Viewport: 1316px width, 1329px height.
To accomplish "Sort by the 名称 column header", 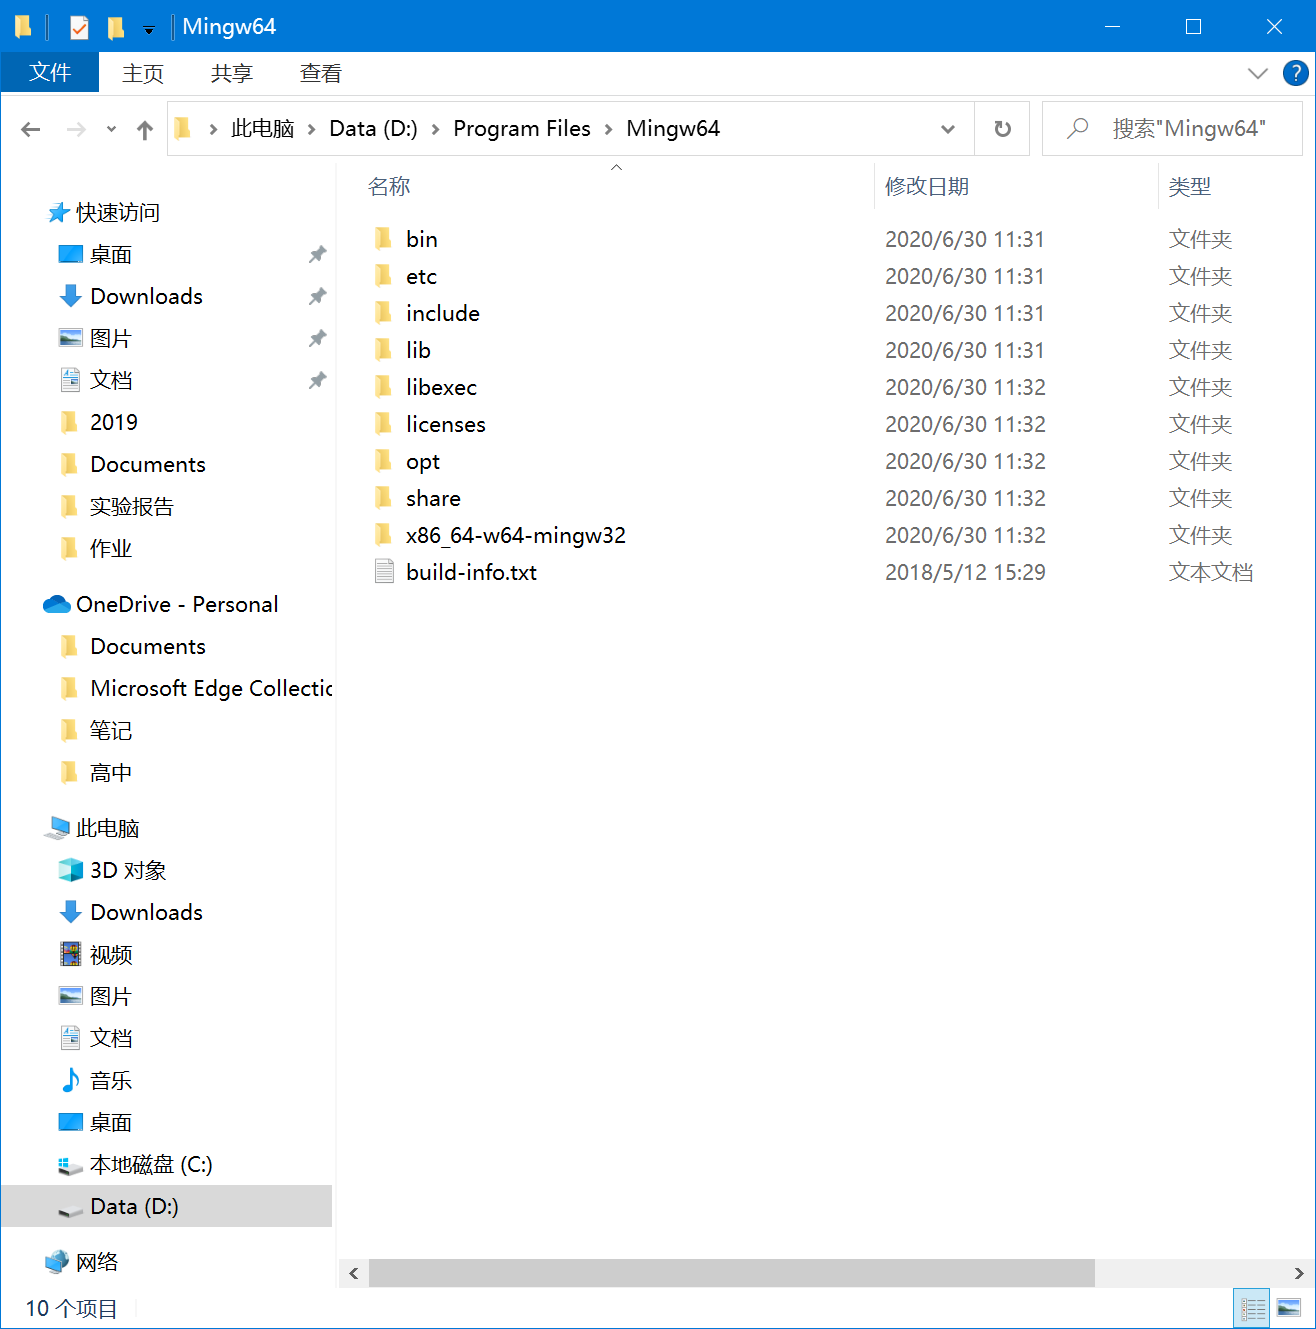I will coord(389,187).
